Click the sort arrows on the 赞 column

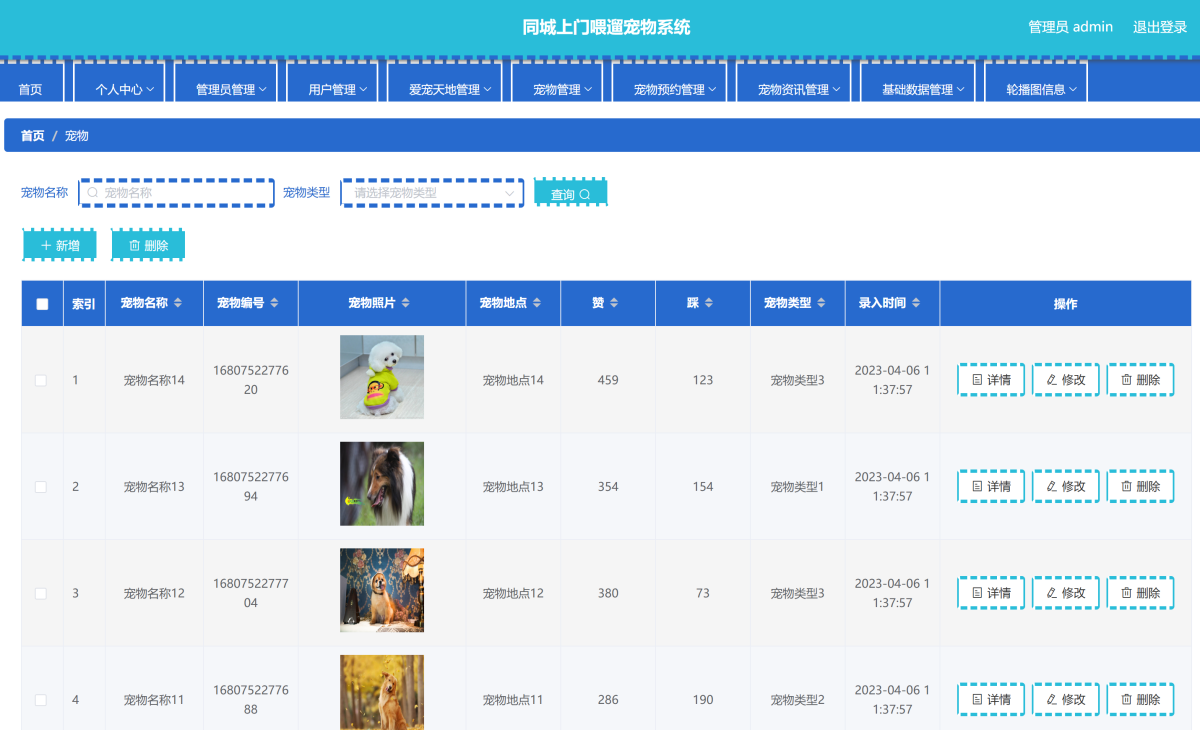pos(614,303)
